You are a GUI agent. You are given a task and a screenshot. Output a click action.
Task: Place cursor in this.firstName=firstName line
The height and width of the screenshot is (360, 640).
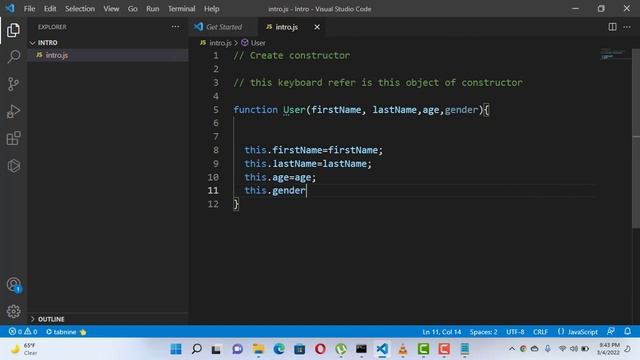click(x=313, y=150)
